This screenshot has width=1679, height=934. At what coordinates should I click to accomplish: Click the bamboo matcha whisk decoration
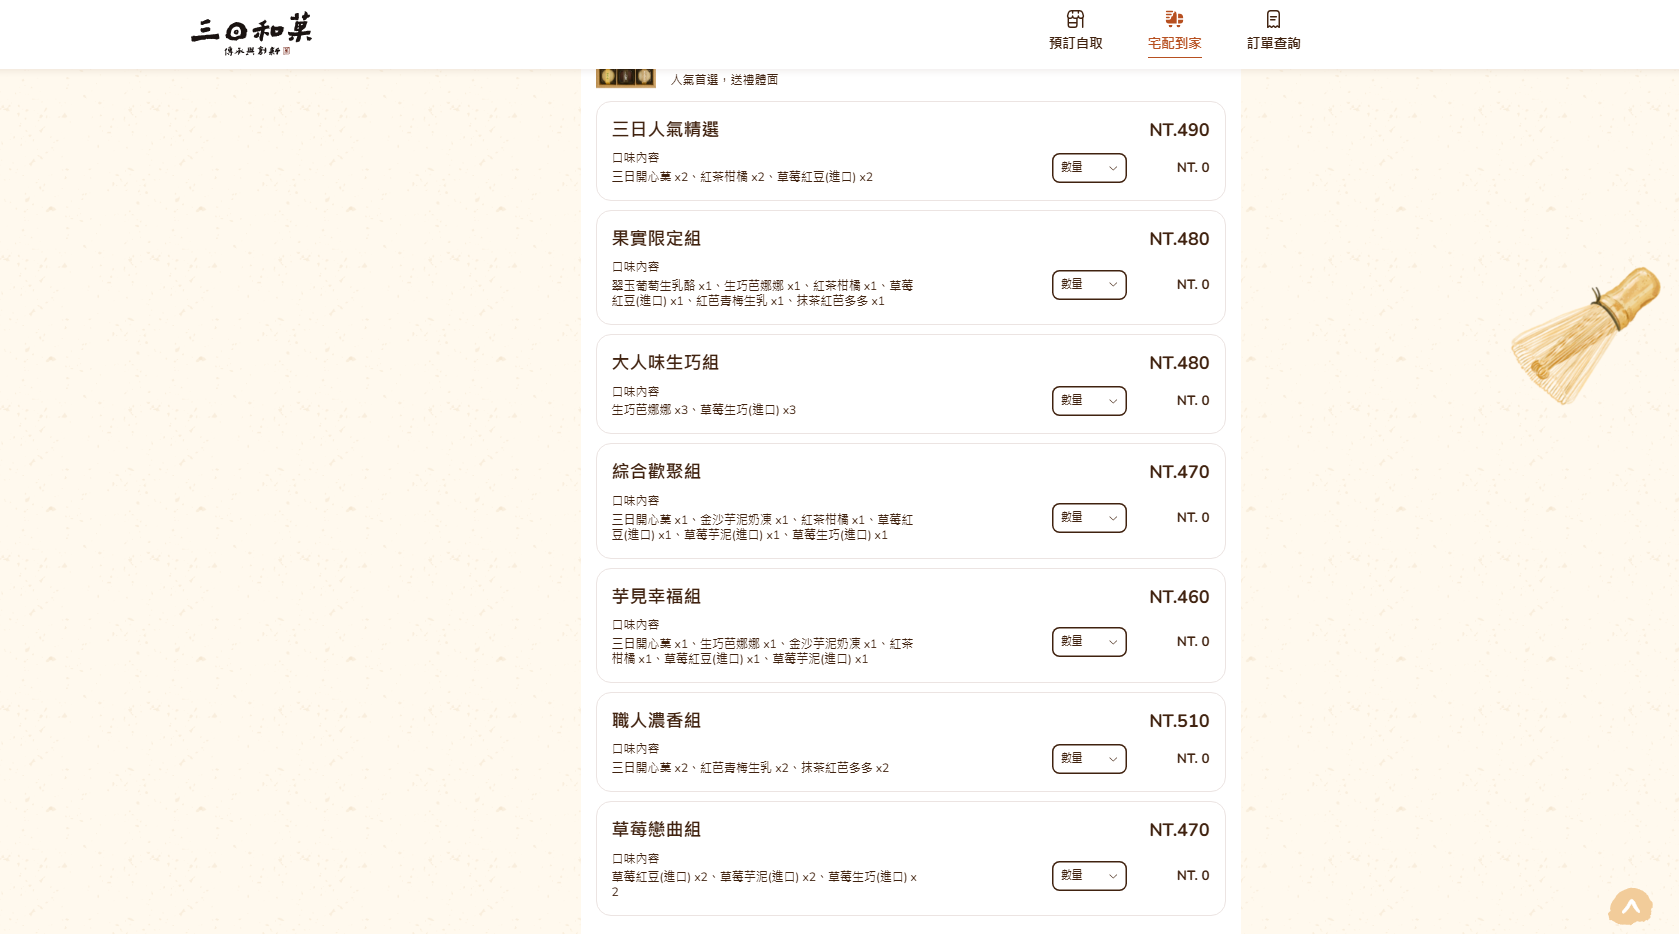click(1584, 335)
